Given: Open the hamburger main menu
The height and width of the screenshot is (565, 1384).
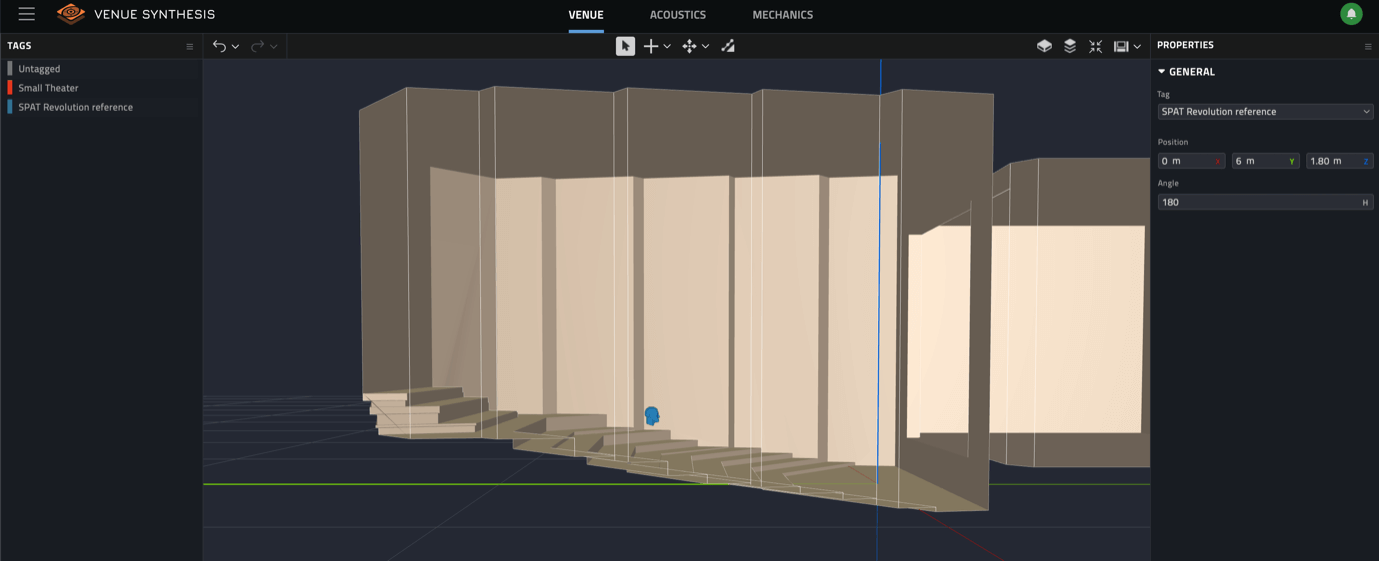Looking at the screenshot, I should point(26,14).
